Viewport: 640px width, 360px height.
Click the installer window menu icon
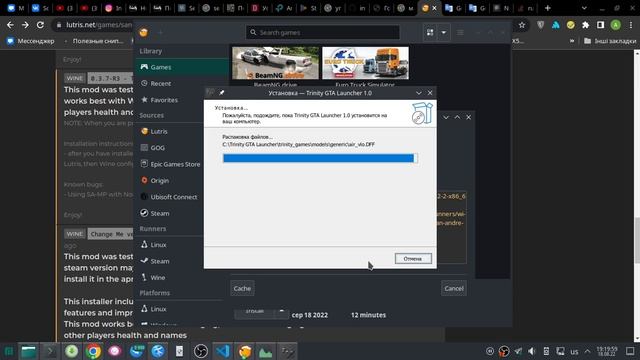tap(210, 93)
